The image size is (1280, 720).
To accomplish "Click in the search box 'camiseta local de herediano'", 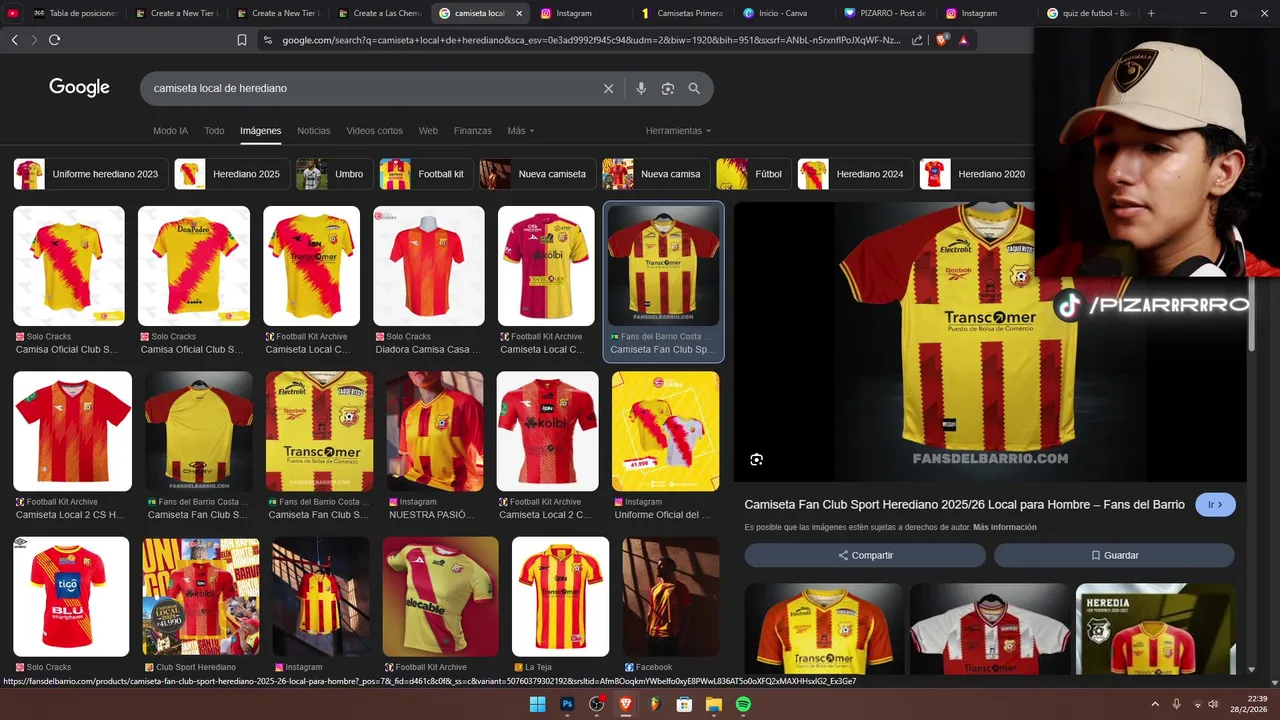I will coord(370,88).
